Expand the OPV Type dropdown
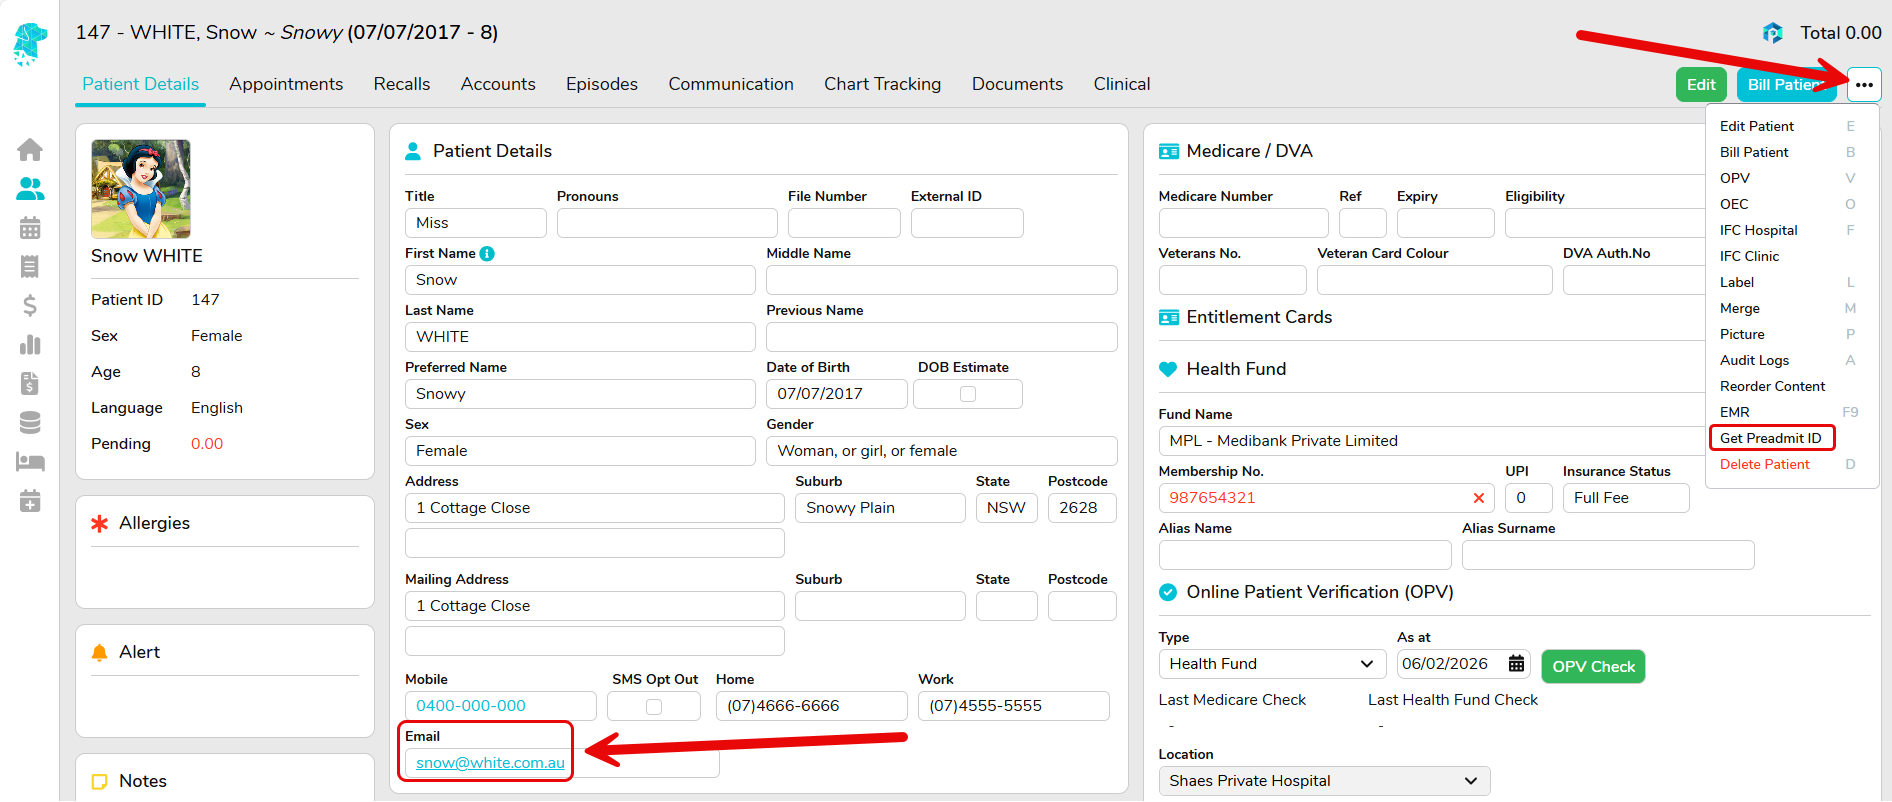Screen dimensions: 1892x802 1271,664
